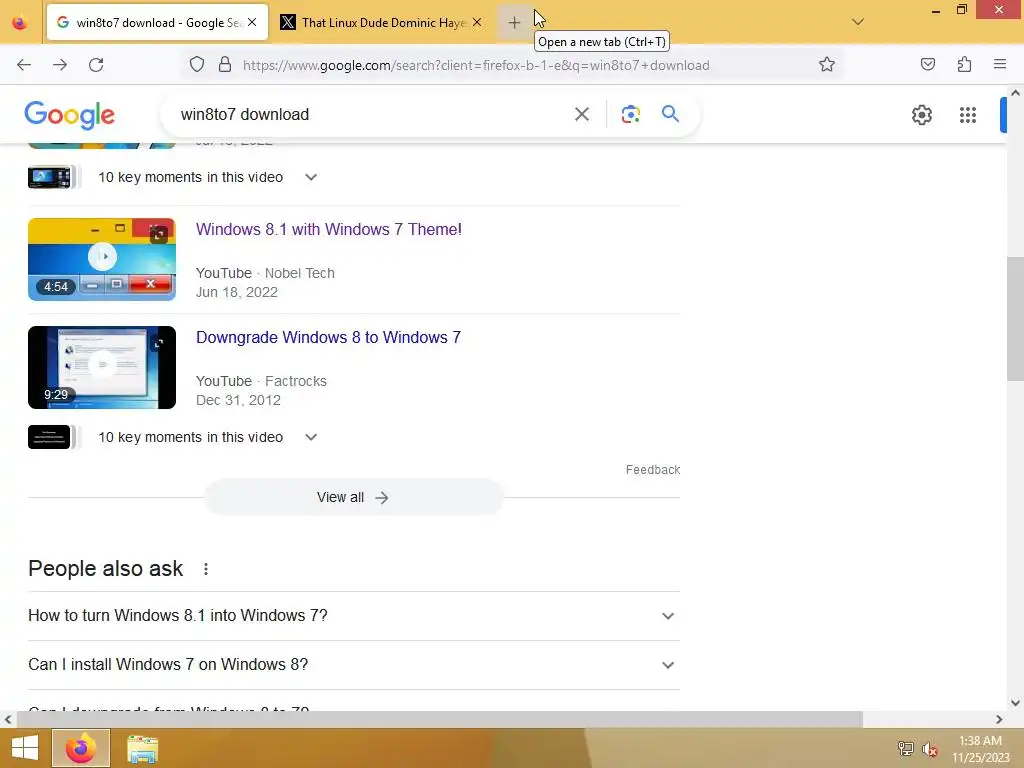
Task: List all tabs with the dropdown arrow
Action: coord(858,22)
